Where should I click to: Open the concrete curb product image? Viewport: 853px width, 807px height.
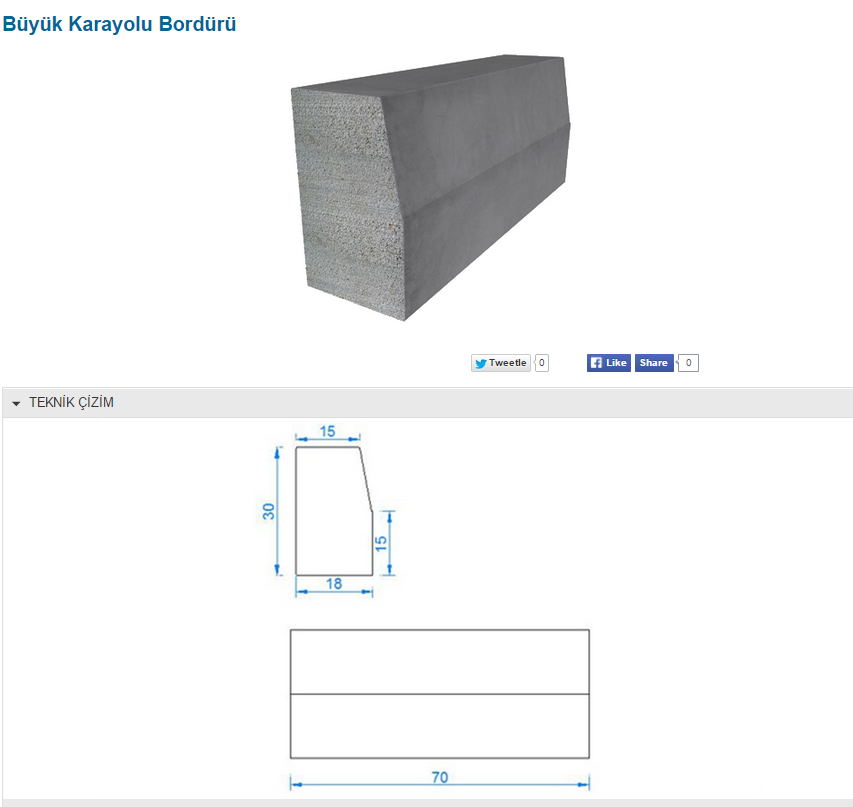coord(430,187)
